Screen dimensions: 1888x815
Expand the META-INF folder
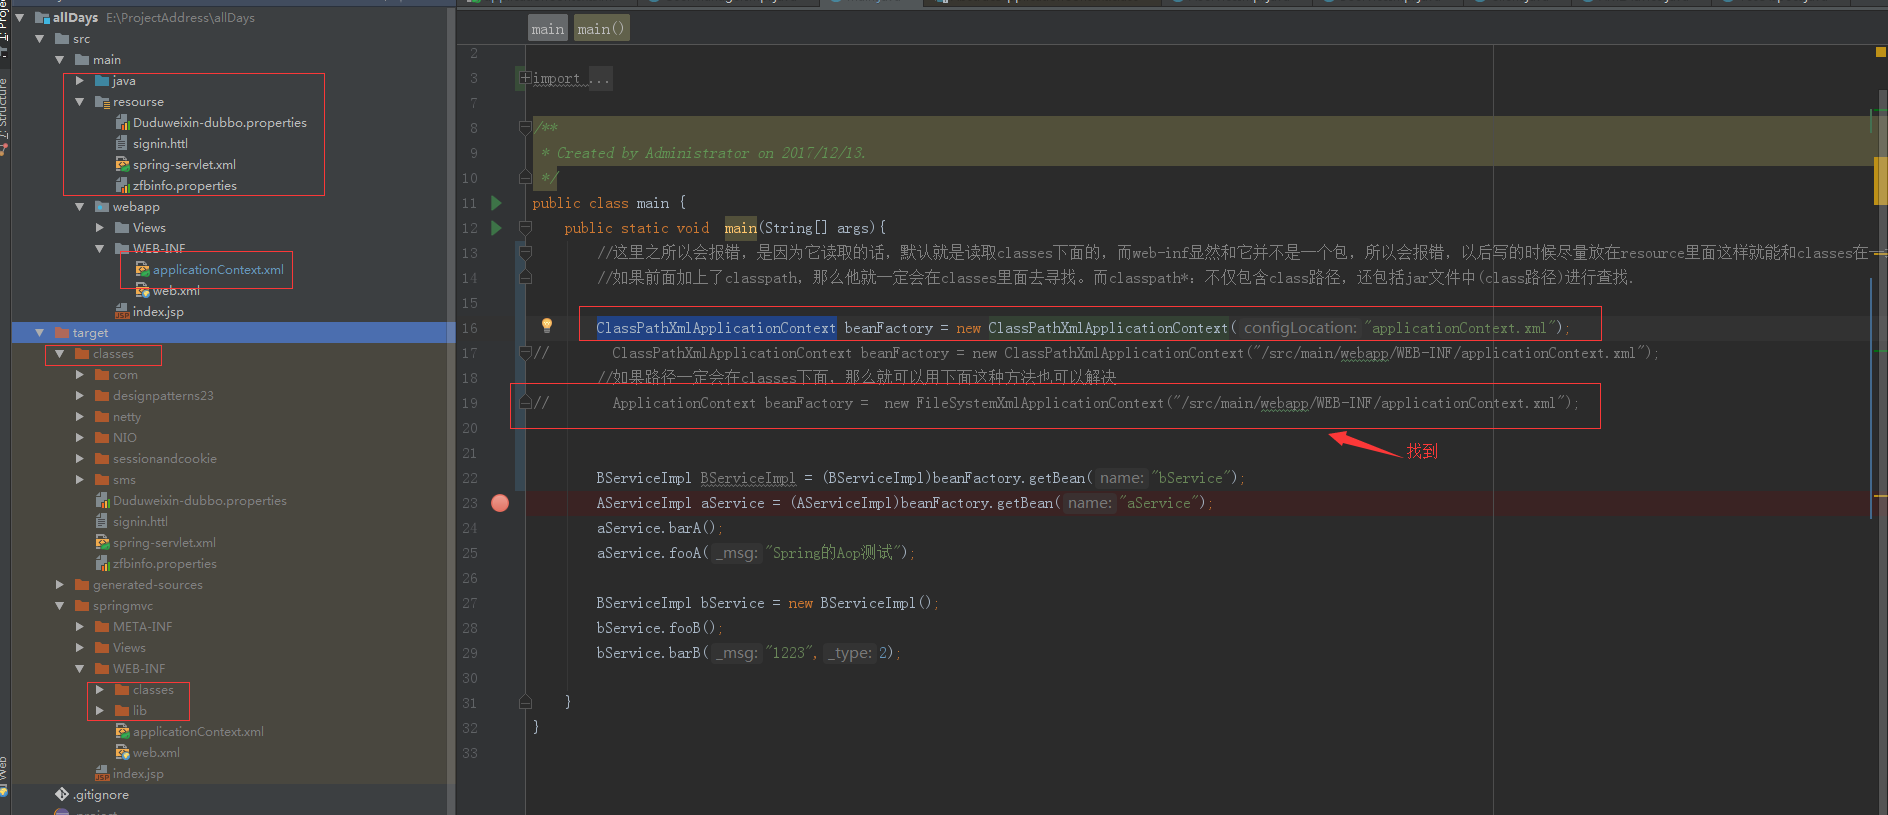tap(79, 626)
